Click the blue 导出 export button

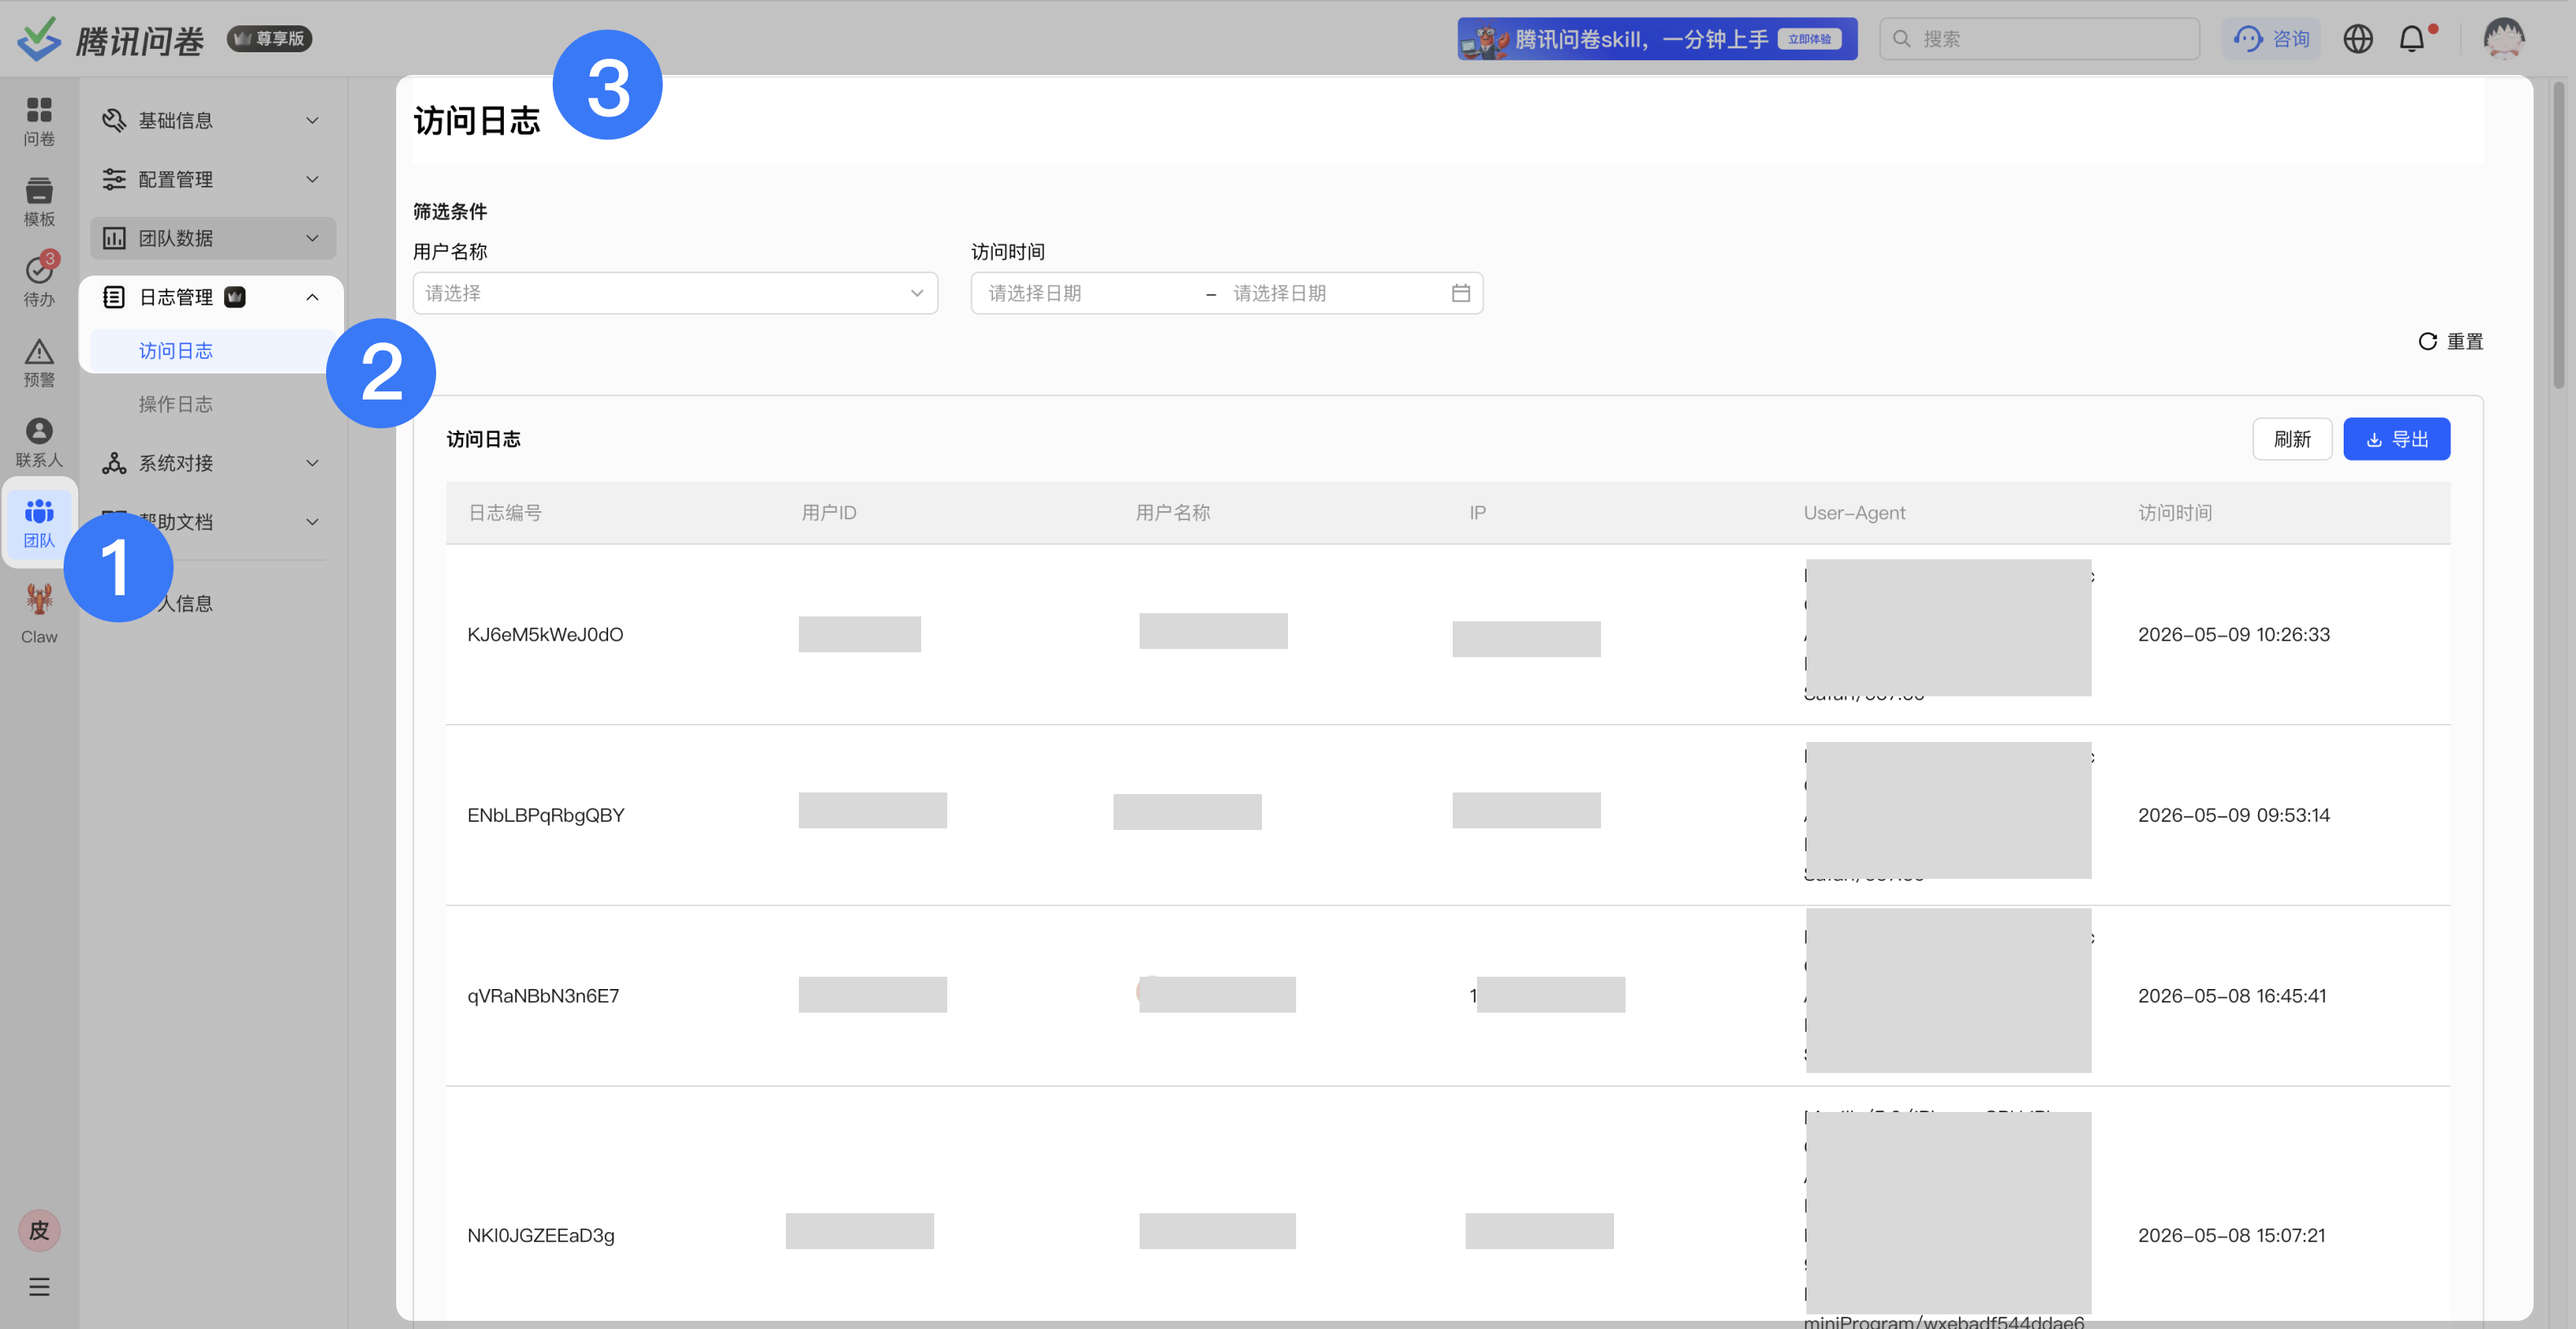2396,439
